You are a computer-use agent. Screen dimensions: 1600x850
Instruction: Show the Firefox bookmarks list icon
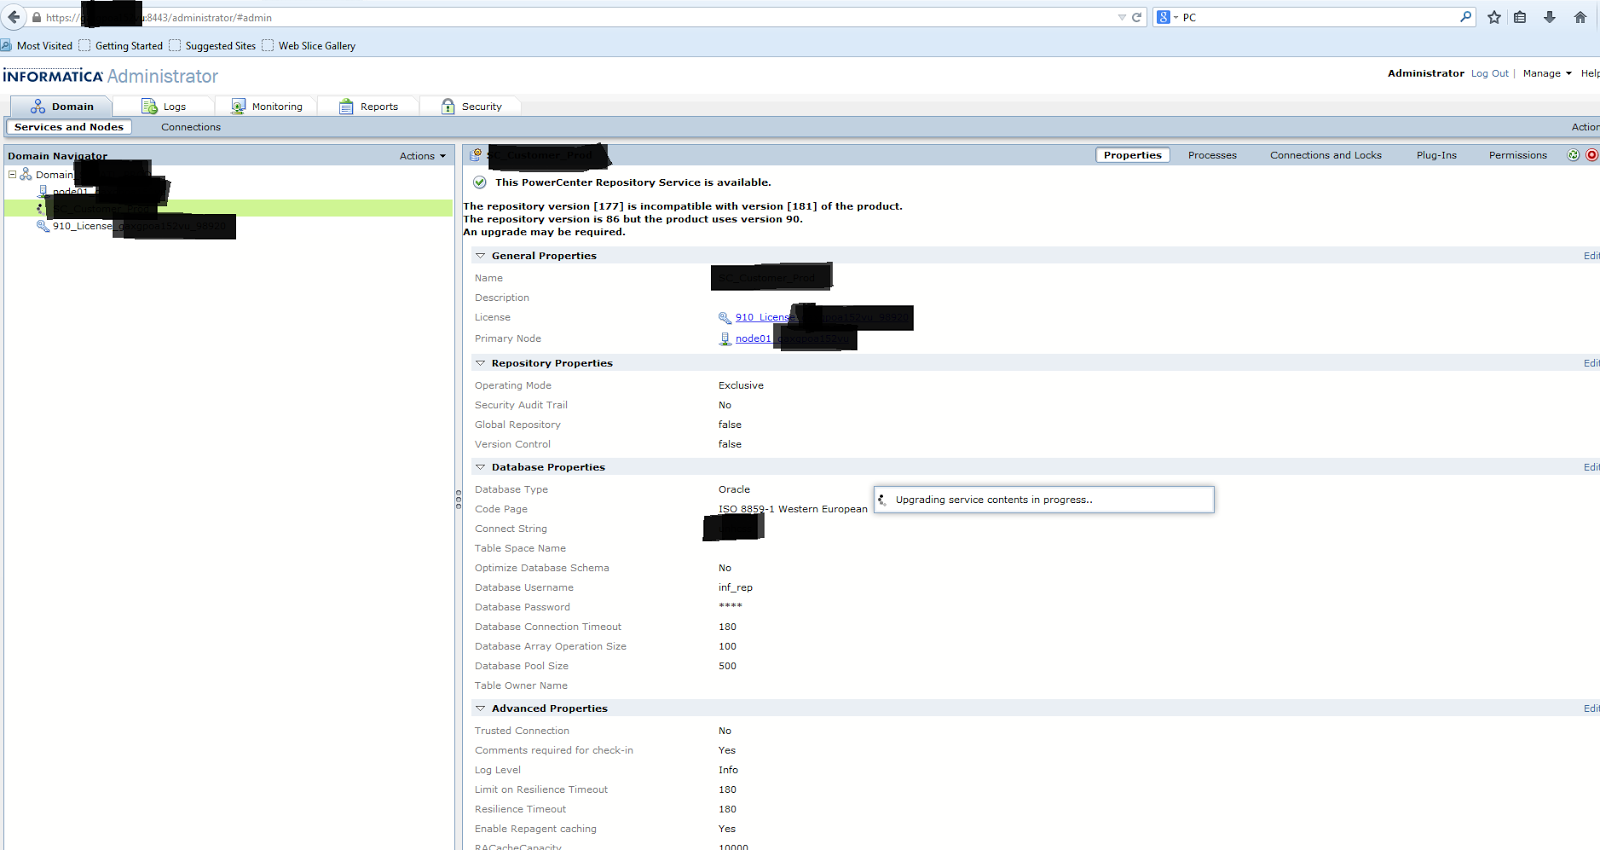(1520, 17)
